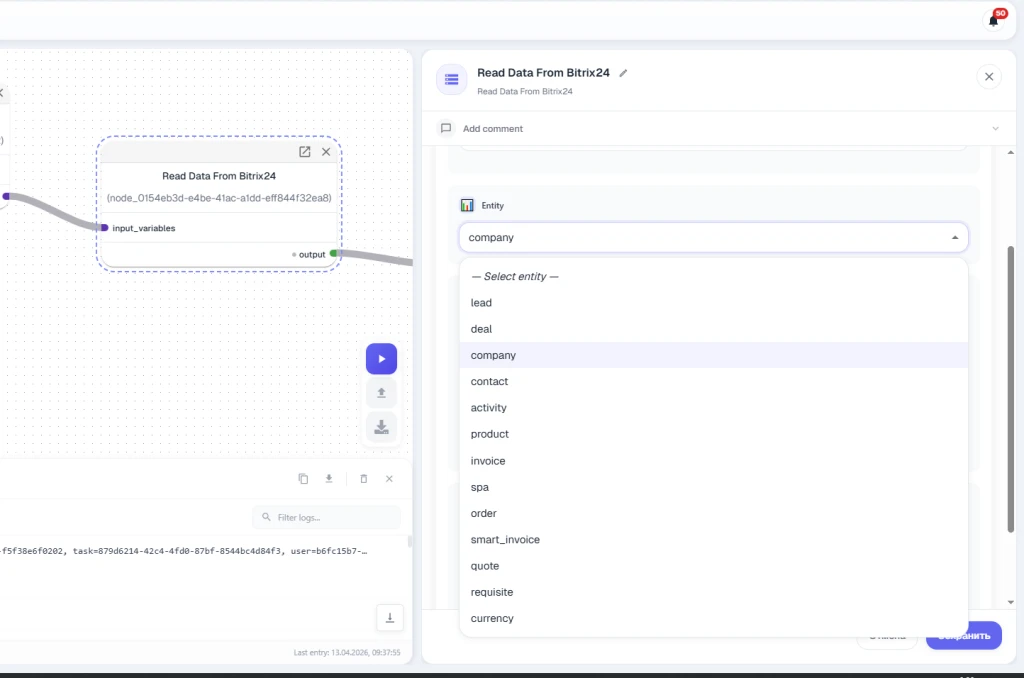Click the Last entry timestamp text
This screenshot has height=678, width=1024.
point(347,653)
